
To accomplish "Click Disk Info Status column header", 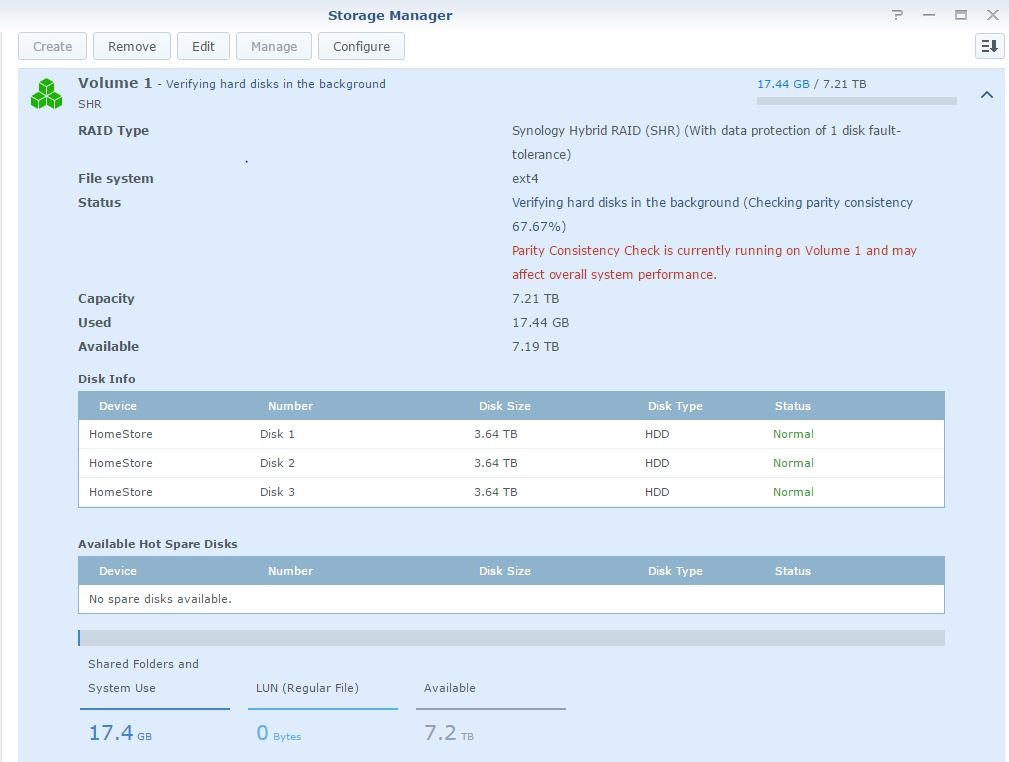I will [793, 406].
